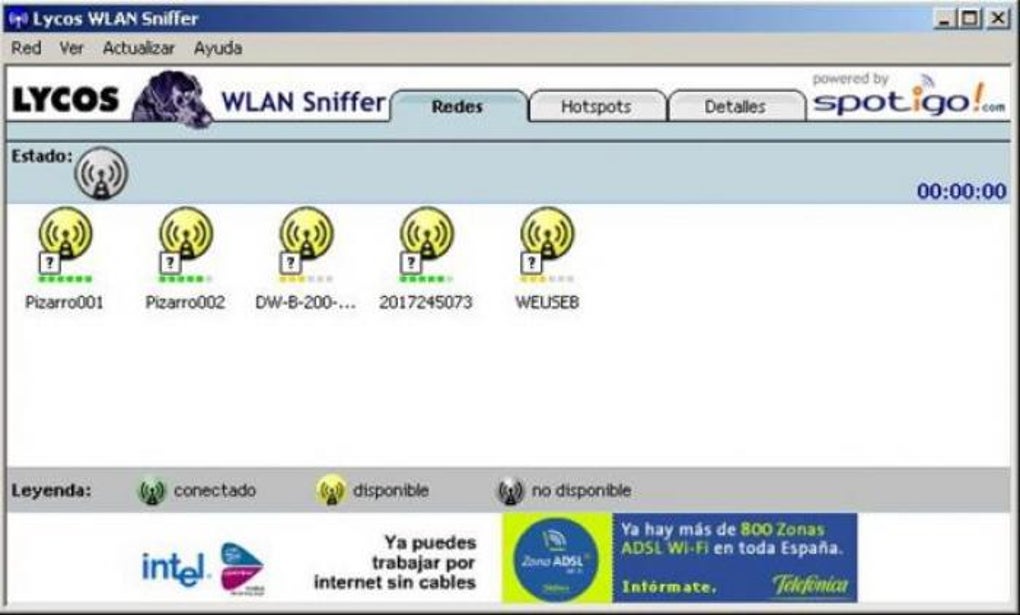This screenshot has width=1020, height=615.
Task: Click the signal strength bar under WEUSEB
Action: click(x=547, y=279)
